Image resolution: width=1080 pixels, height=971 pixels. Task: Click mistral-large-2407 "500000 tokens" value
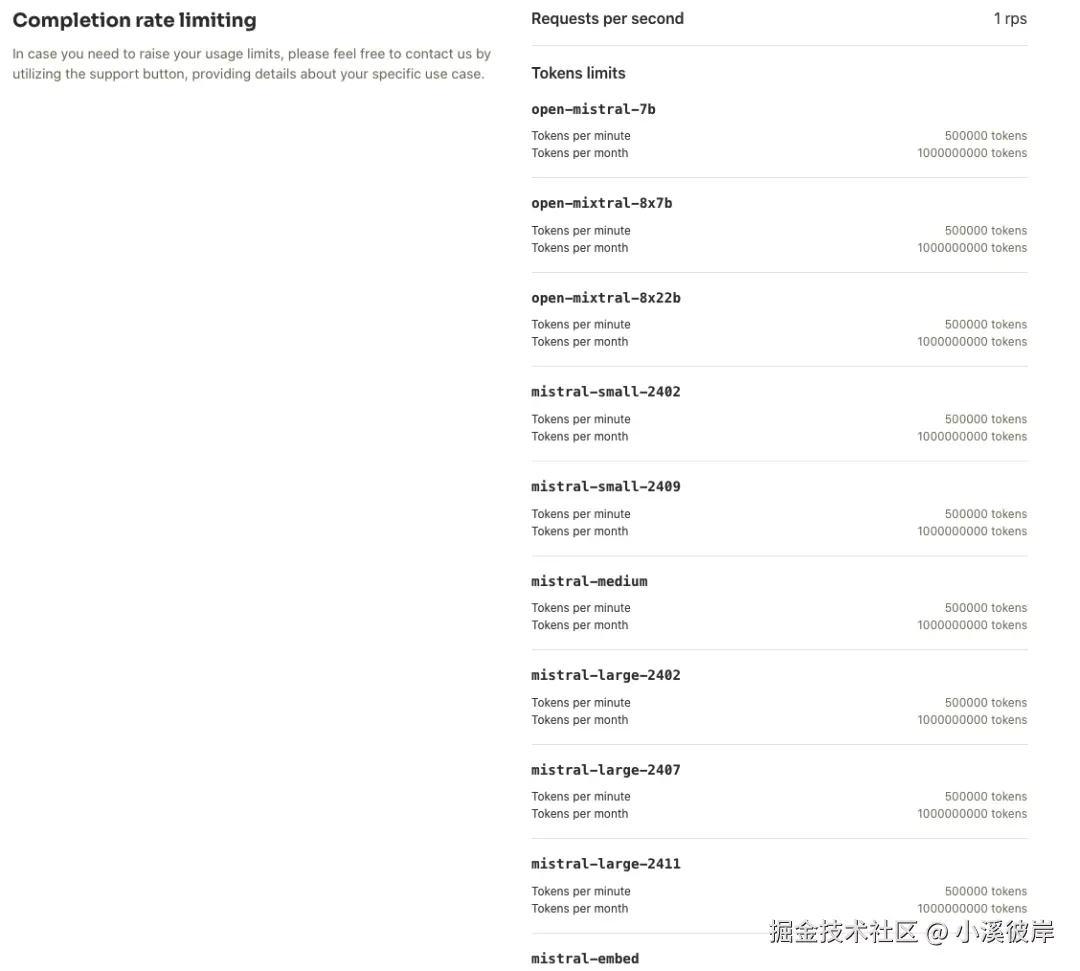986,797
